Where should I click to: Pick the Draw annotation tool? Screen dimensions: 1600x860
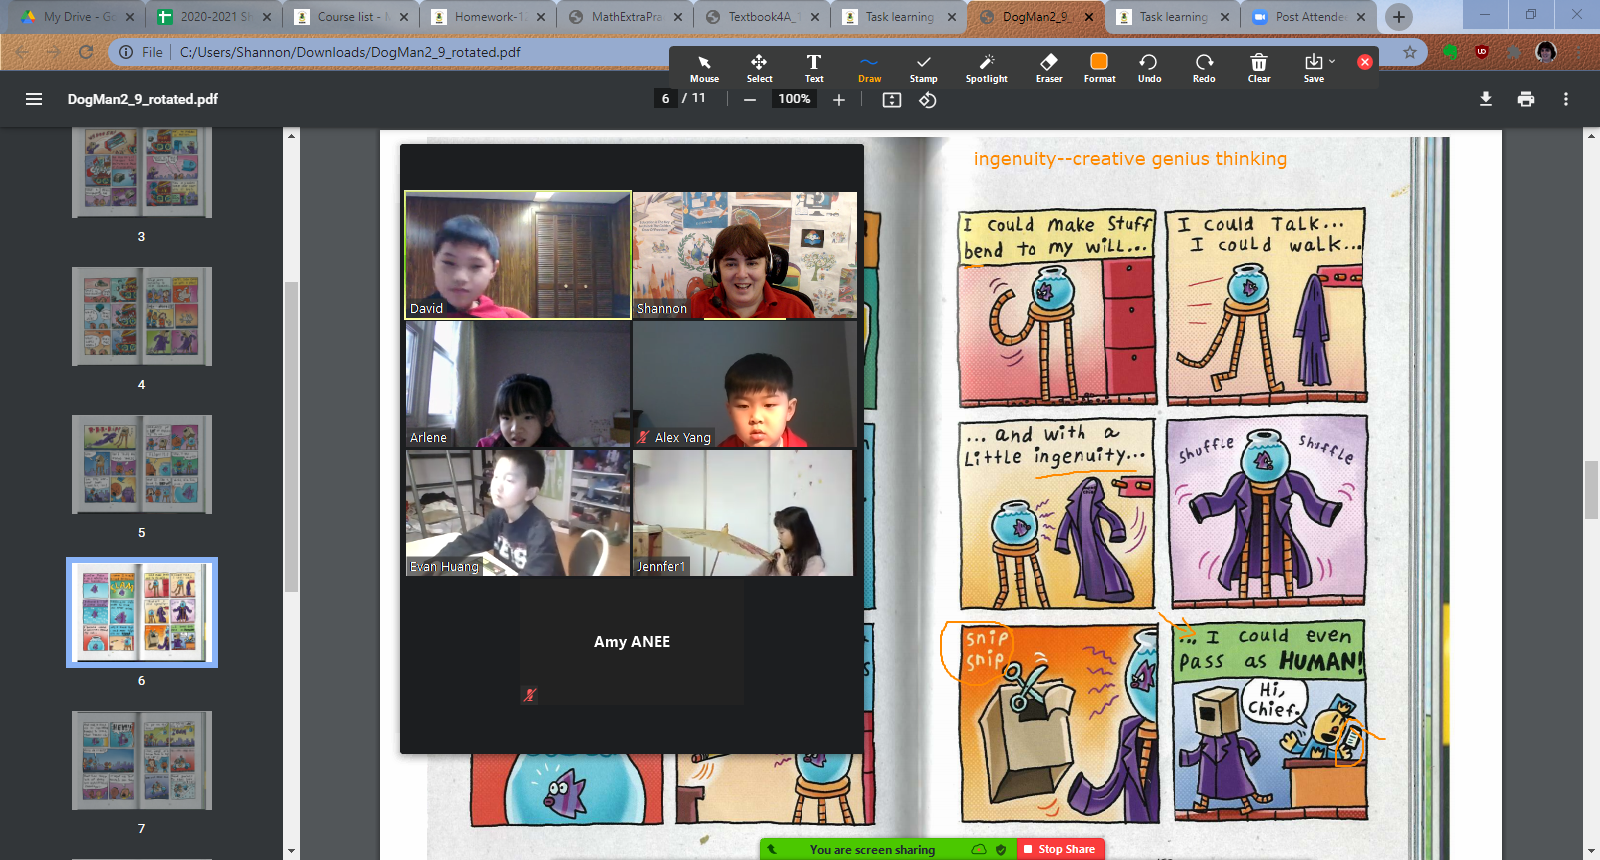tap(869, 68)
